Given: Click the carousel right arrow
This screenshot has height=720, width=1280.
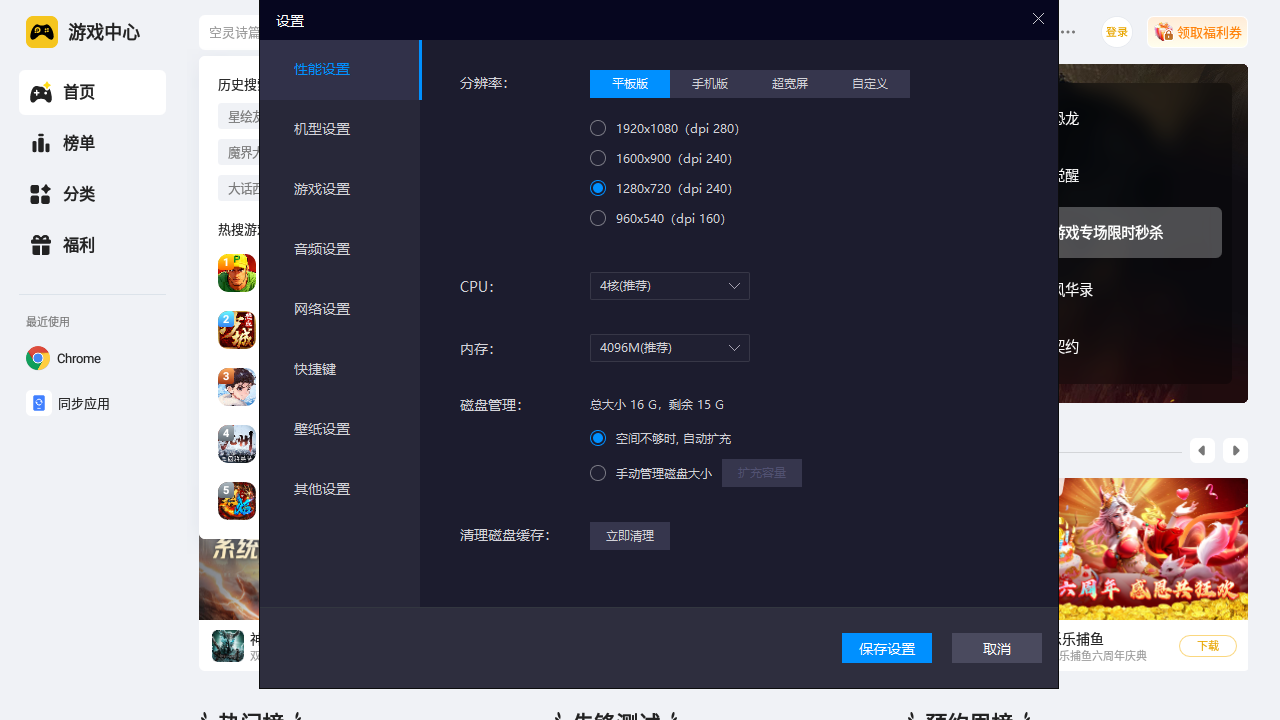Looking at the screenshot, I should point(1235,450).
